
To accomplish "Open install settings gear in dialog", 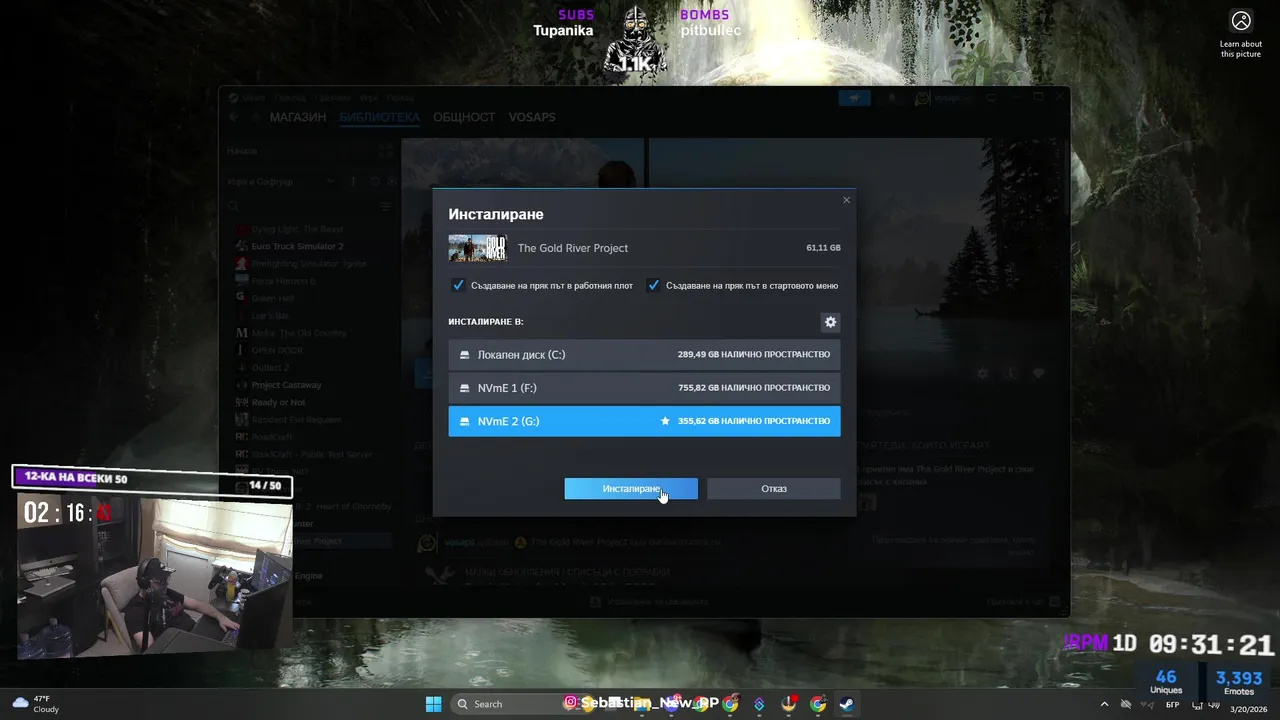I will (830, 322).
